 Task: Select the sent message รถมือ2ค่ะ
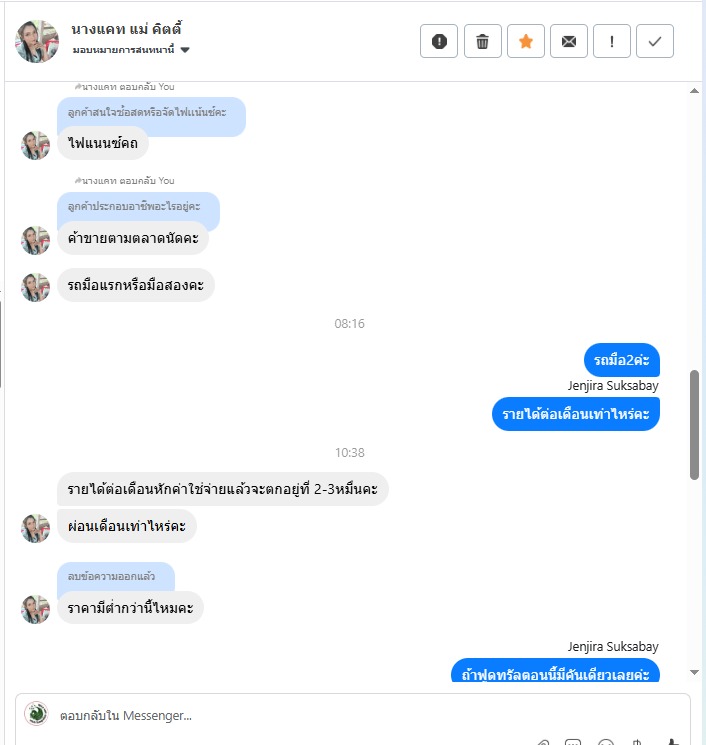click(x=621, y=360)
